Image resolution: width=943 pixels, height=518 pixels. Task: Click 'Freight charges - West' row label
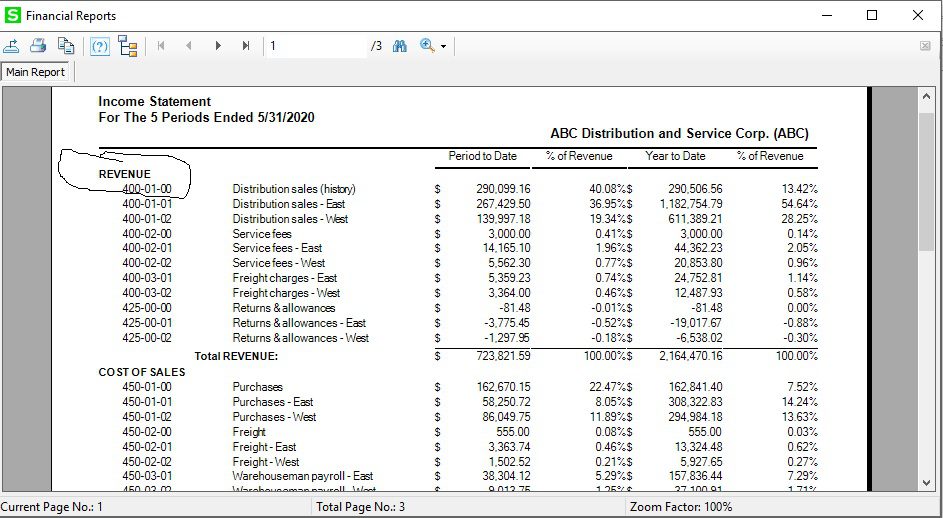coord(286,293)
